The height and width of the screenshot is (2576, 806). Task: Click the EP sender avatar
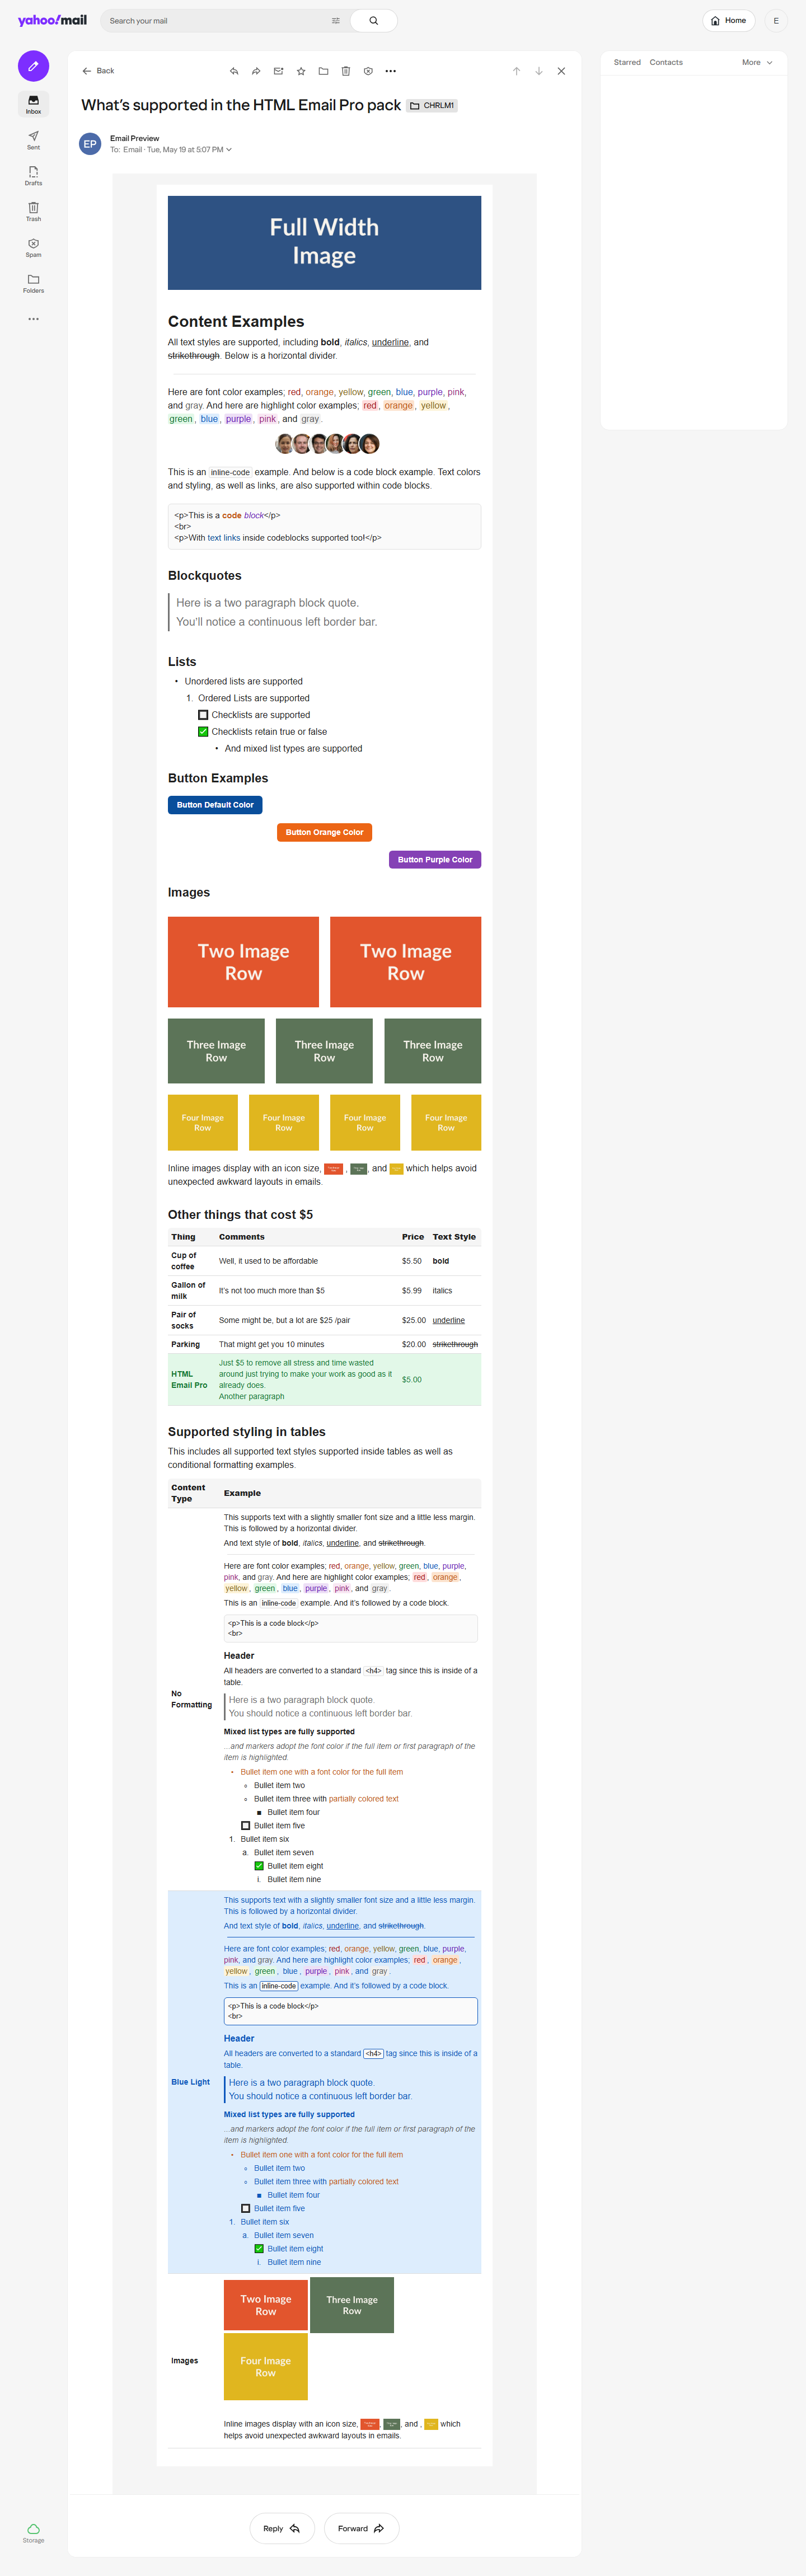[90, 144]
